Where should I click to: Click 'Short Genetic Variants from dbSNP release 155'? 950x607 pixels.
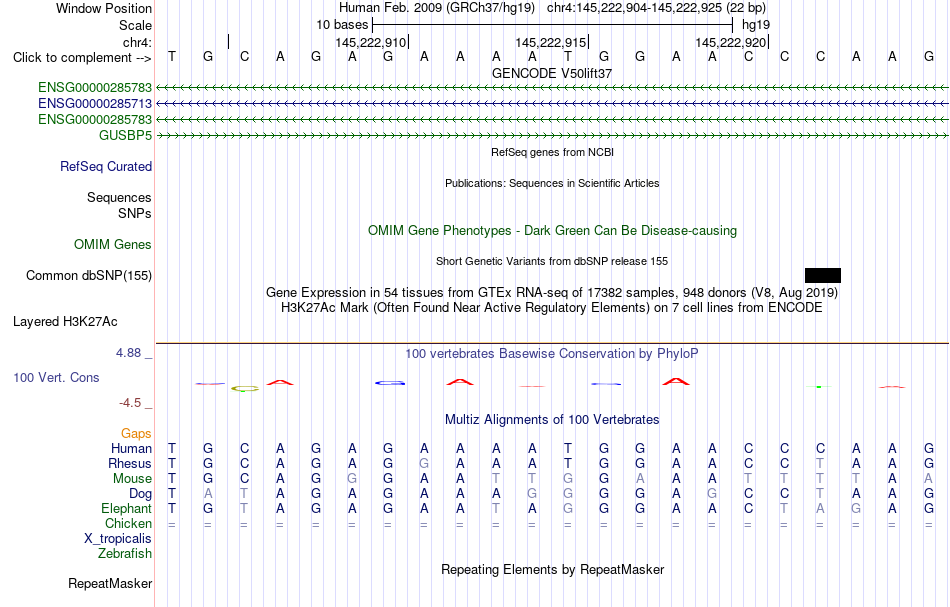click(x=552, y=261)
